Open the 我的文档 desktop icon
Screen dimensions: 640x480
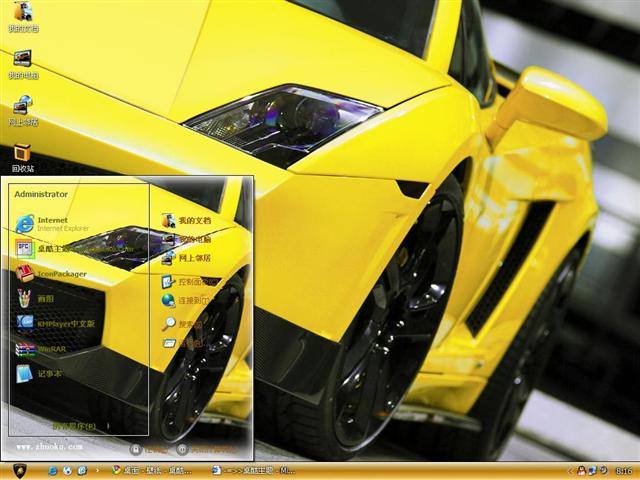[x=23, y=16]
